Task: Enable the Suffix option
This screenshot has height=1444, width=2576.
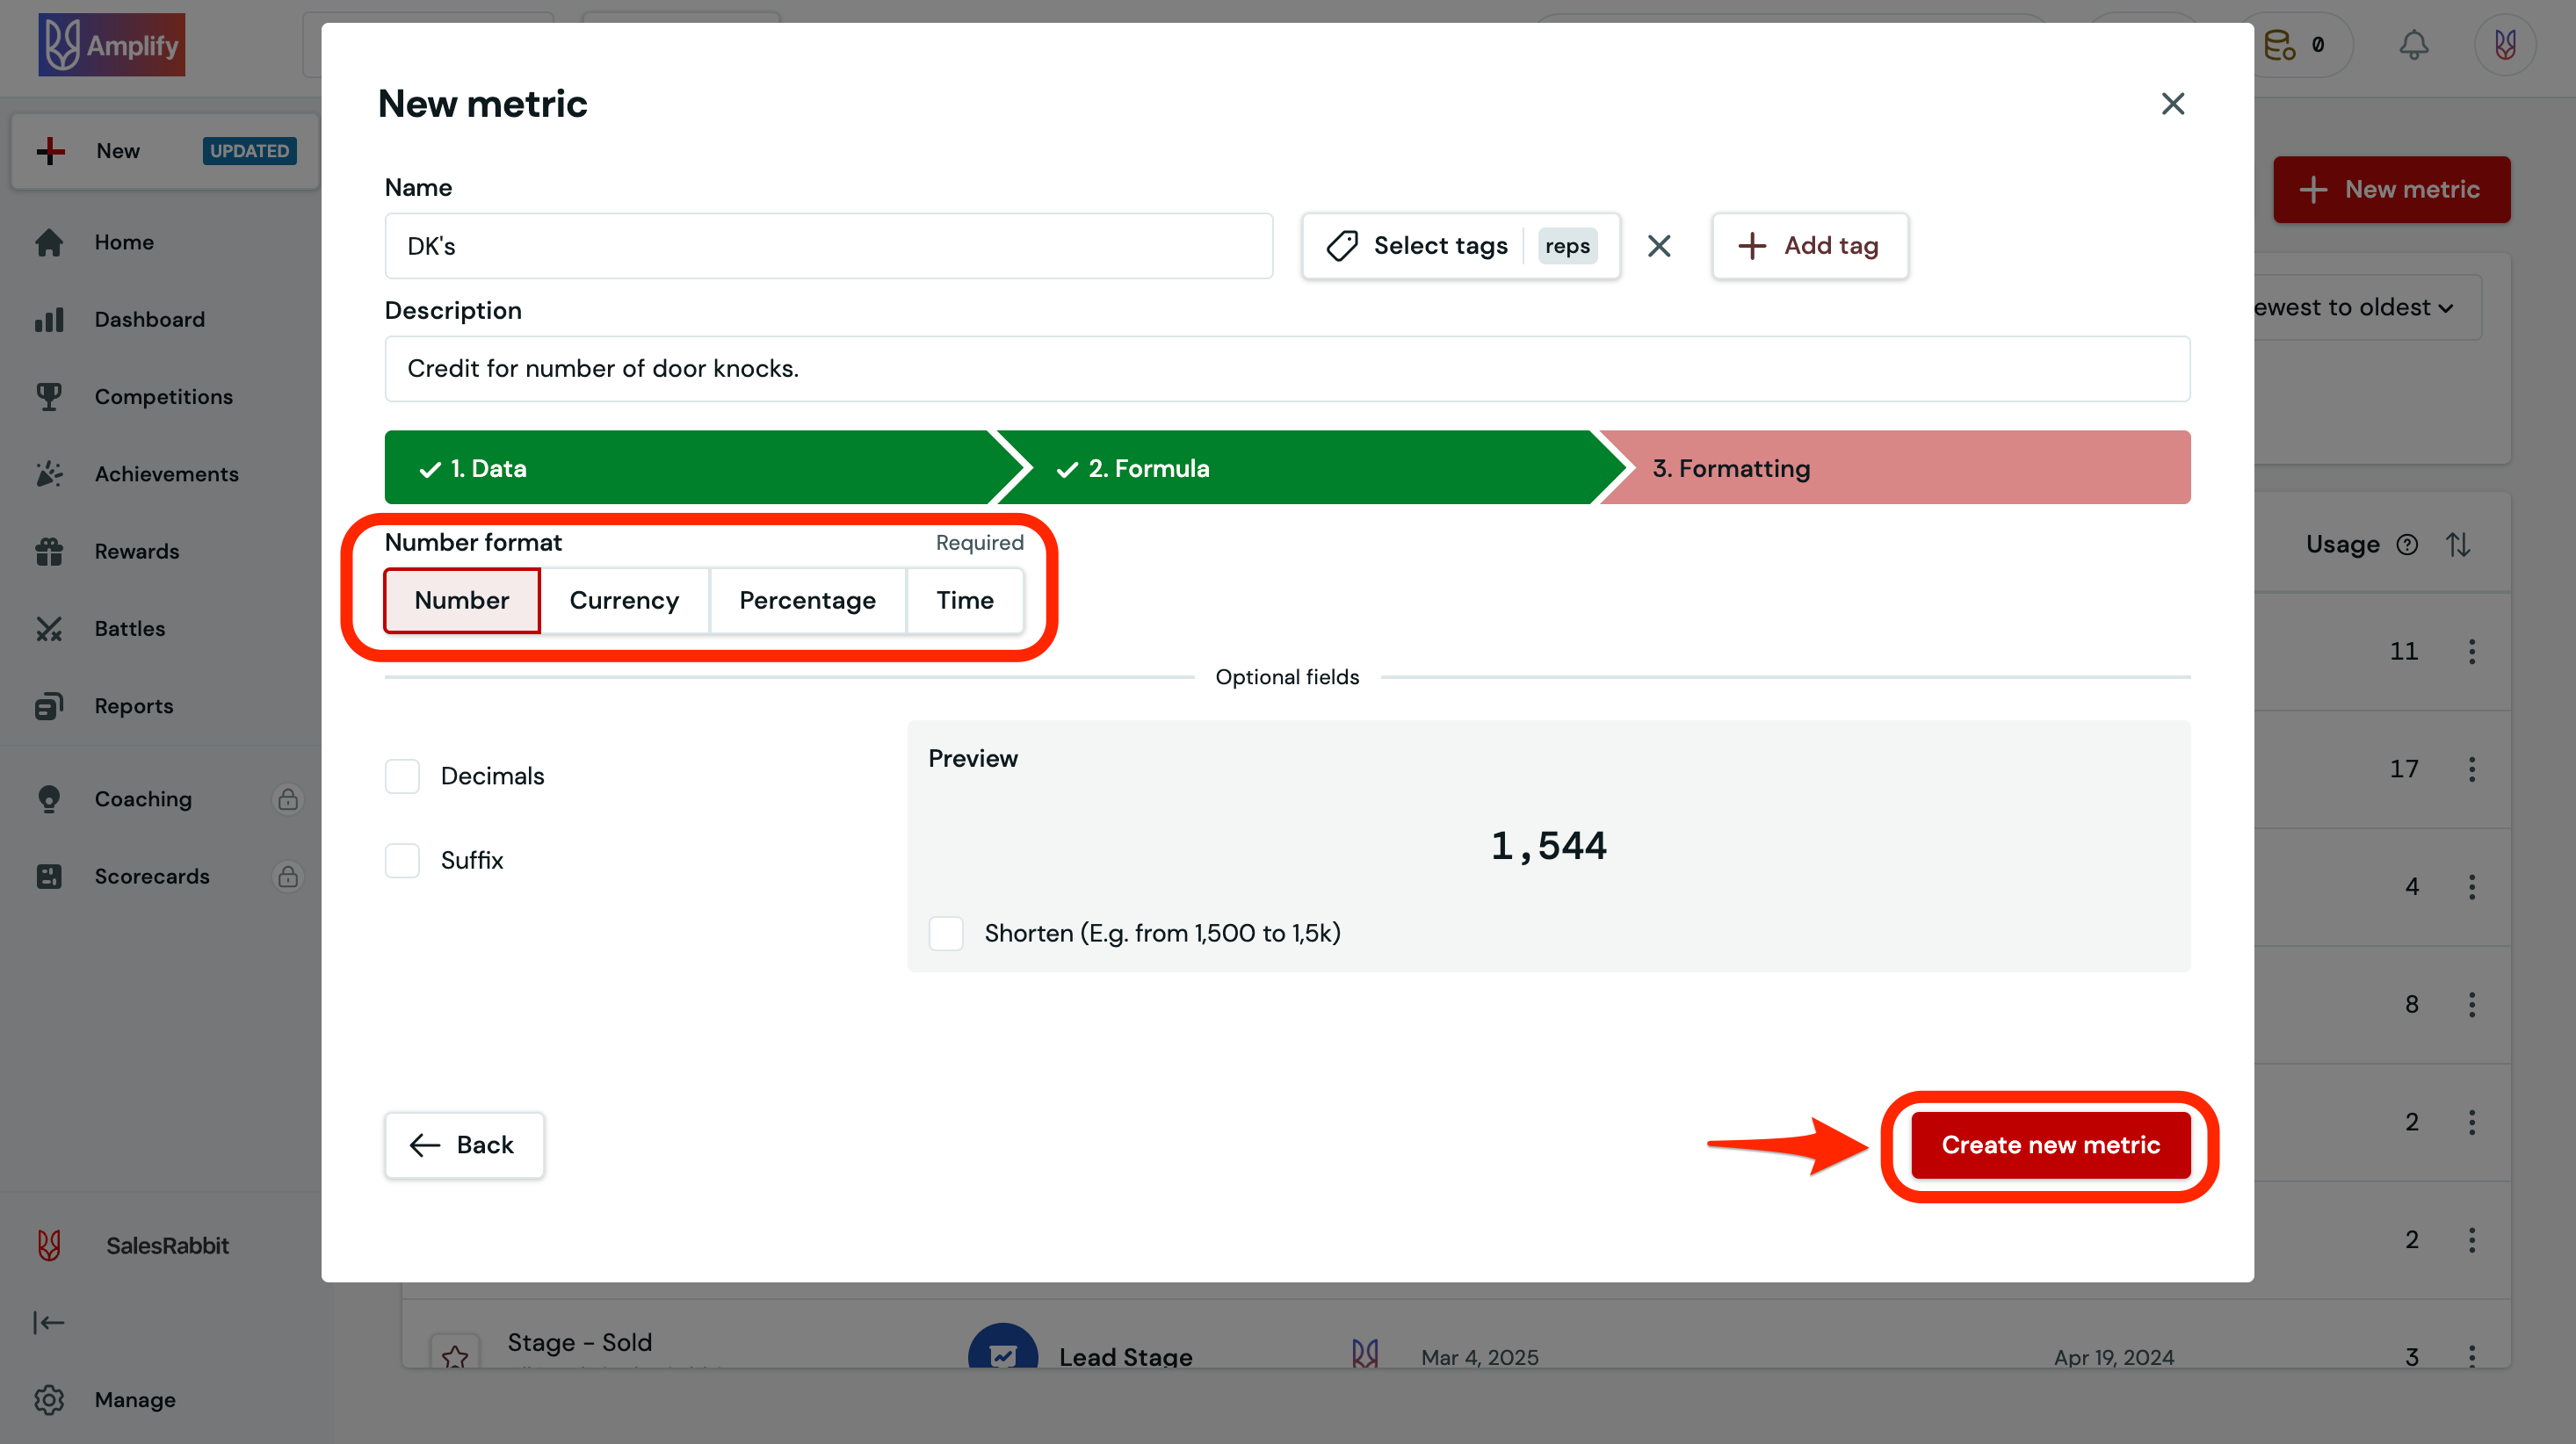Action: [401, 860]
